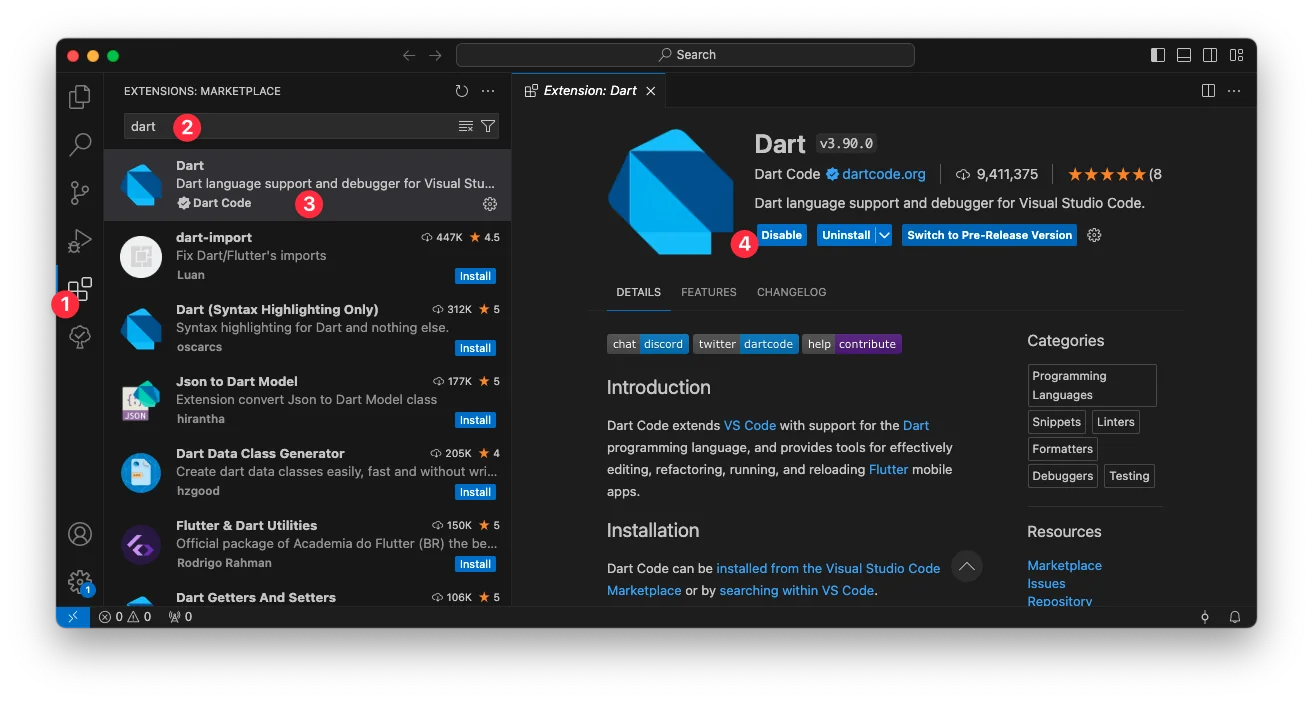Click the Uninstall button
The width and height of the screenshot is (1313, 702).
846,235
